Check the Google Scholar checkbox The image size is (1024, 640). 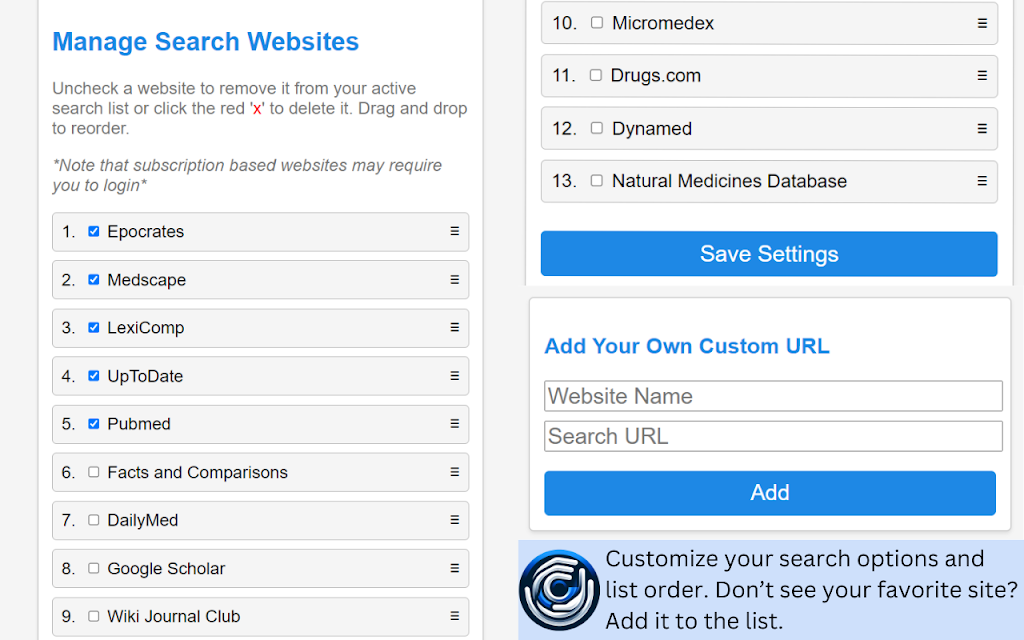[x=93, y=568]
